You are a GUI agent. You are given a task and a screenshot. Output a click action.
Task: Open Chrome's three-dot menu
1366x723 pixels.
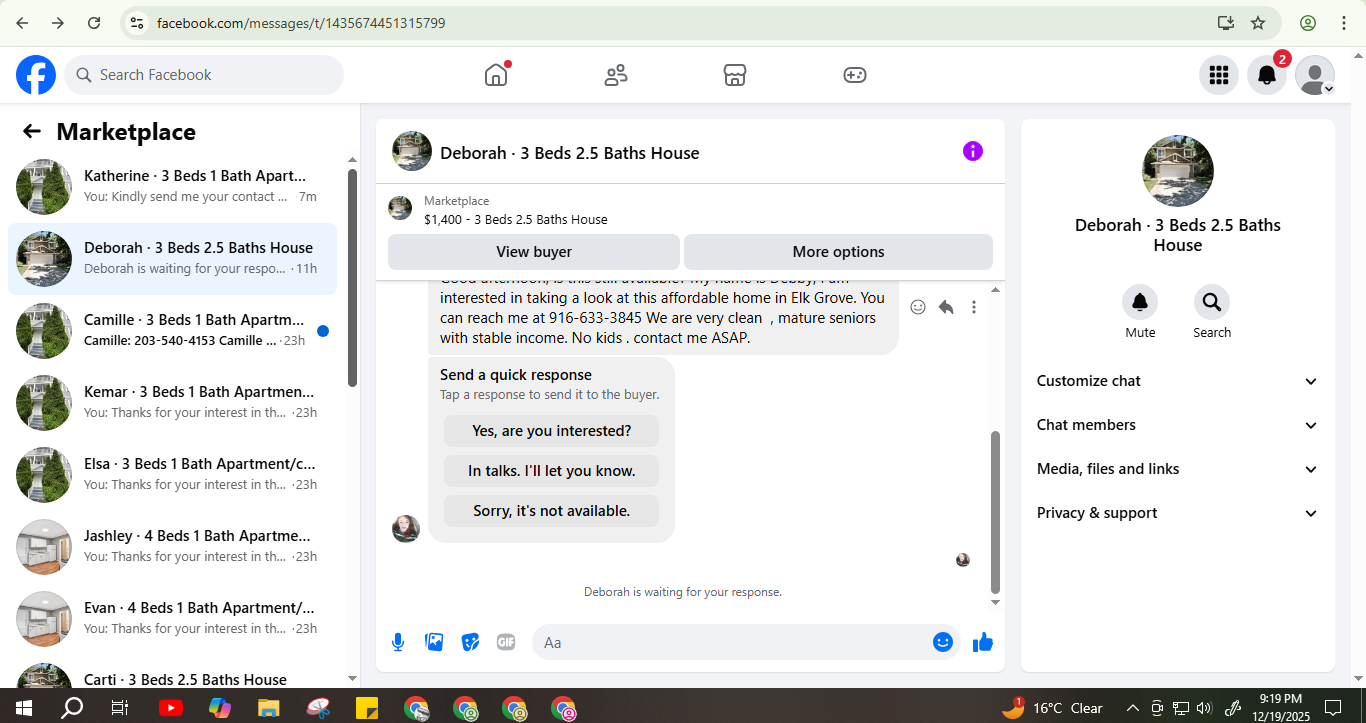point(1342,23)
